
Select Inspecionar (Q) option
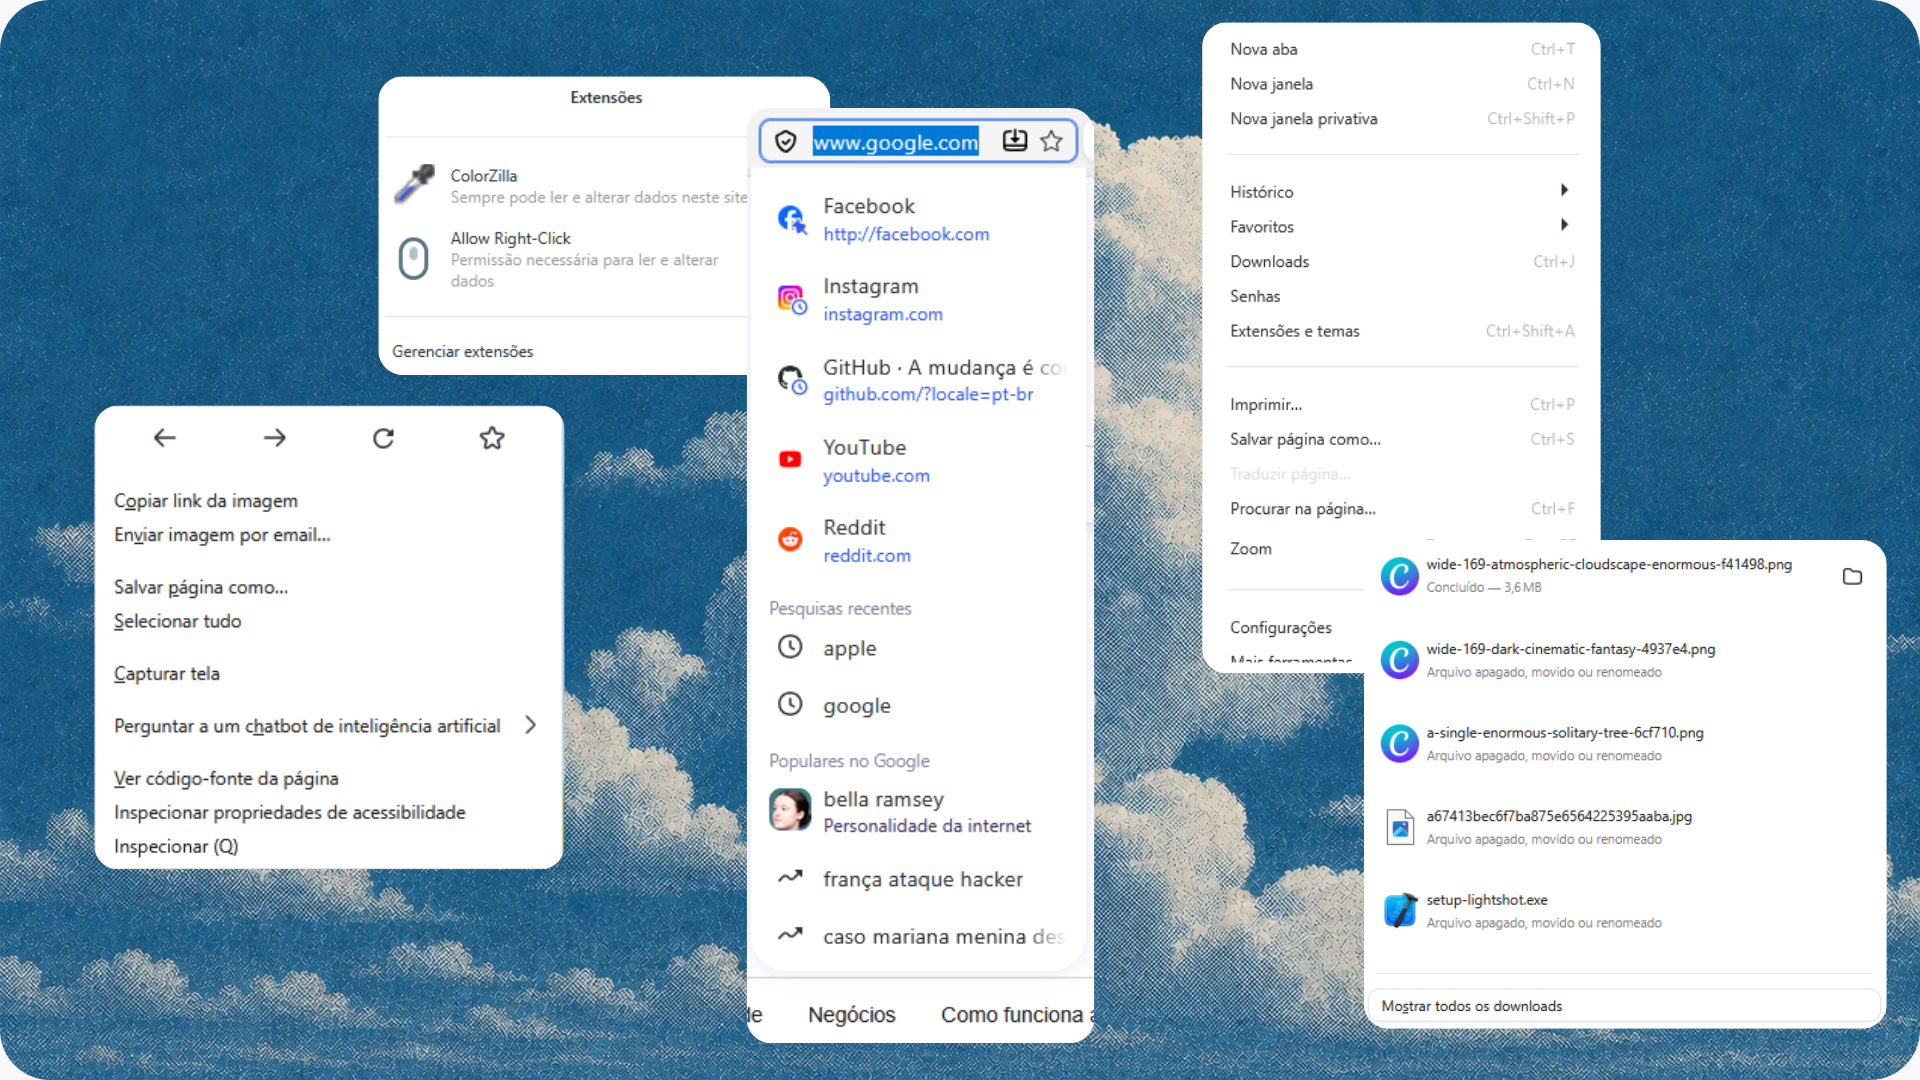click(x=176, y=847)
